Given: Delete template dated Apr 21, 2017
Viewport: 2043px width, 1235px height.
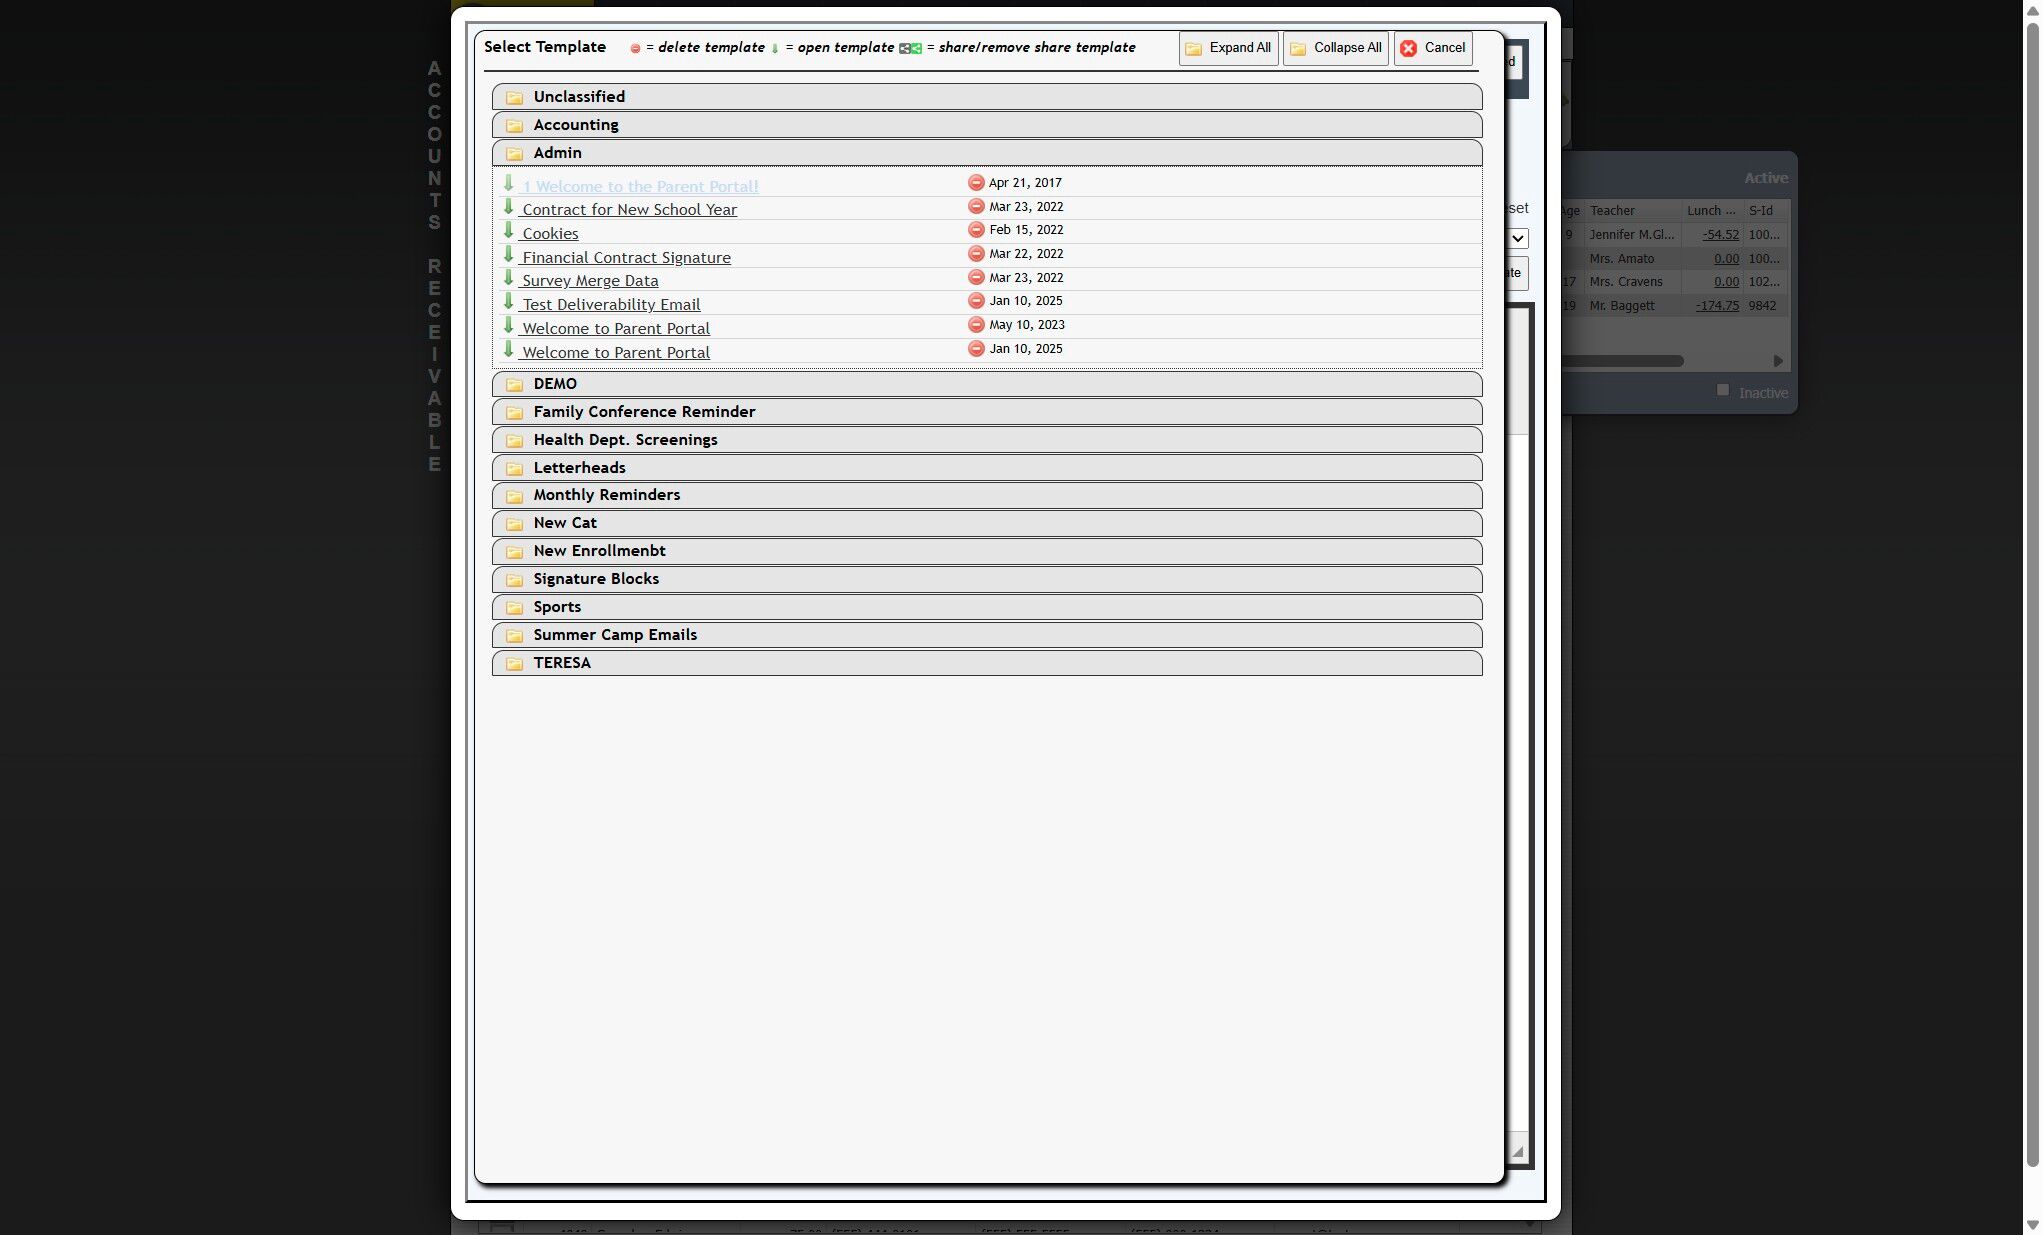Looking at the screenshot, I should 976,183.
